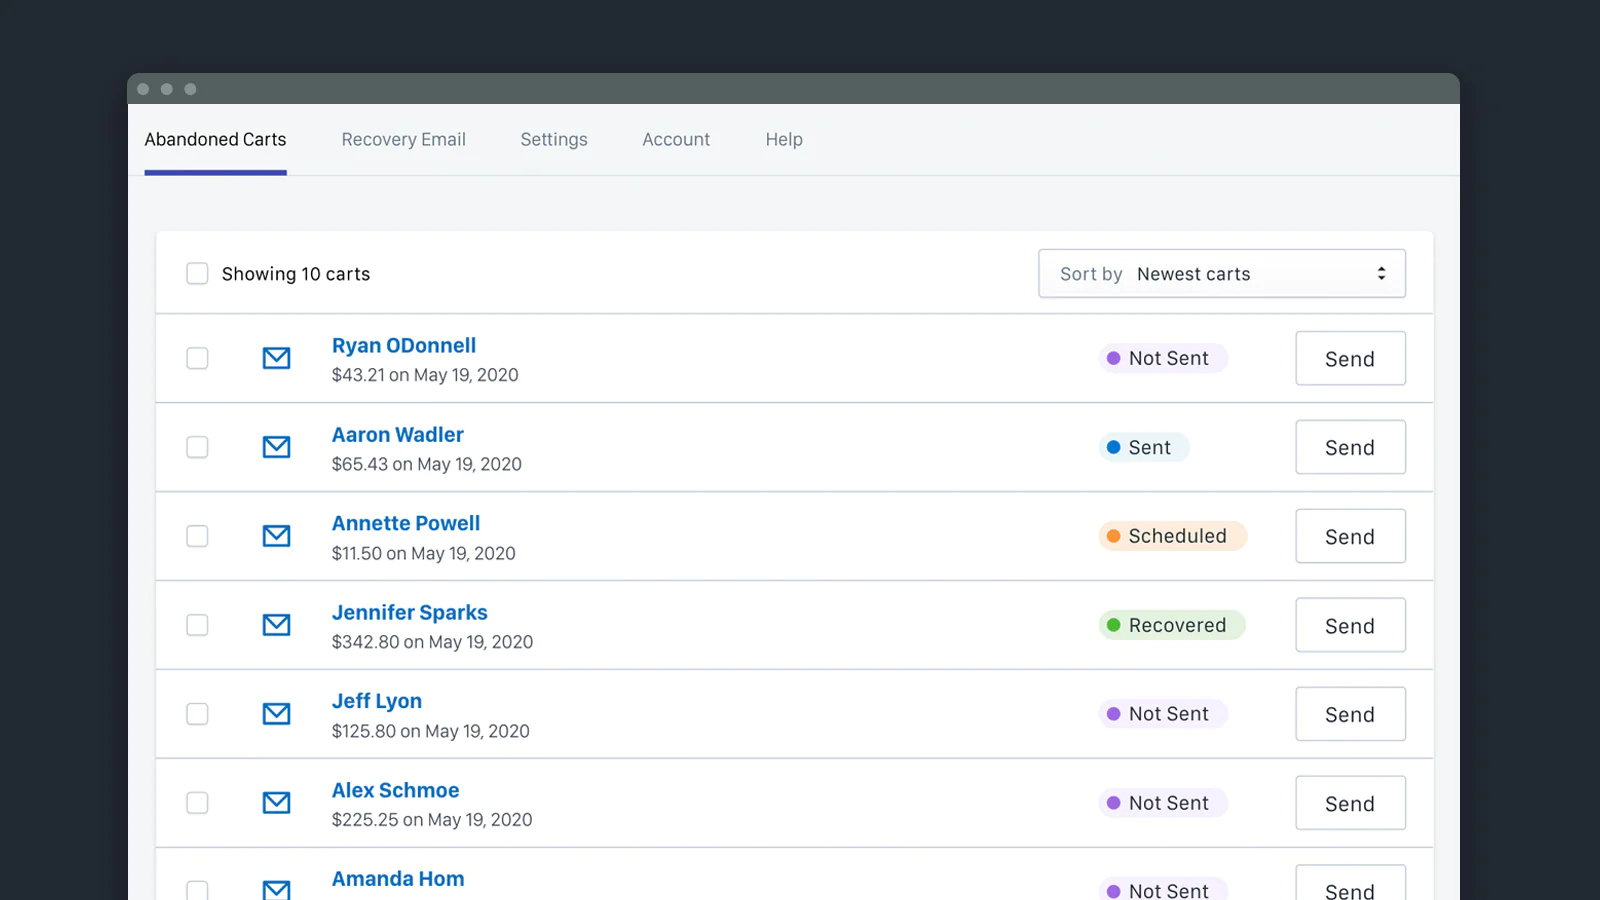
Task: Tick Amanda Hom's cart checkbox
Action: tap(197, 890)
